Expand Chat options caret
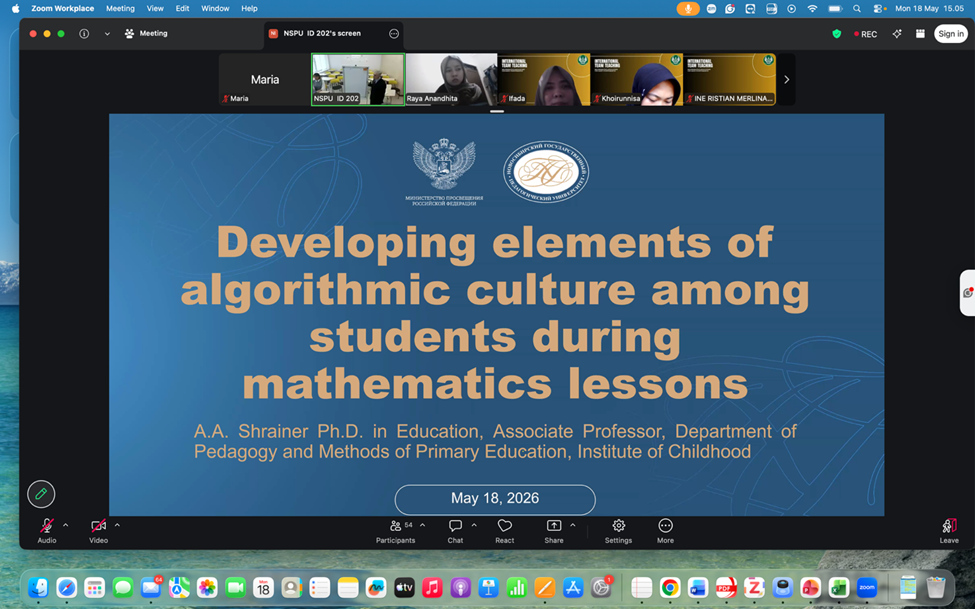 click(474, 526)
